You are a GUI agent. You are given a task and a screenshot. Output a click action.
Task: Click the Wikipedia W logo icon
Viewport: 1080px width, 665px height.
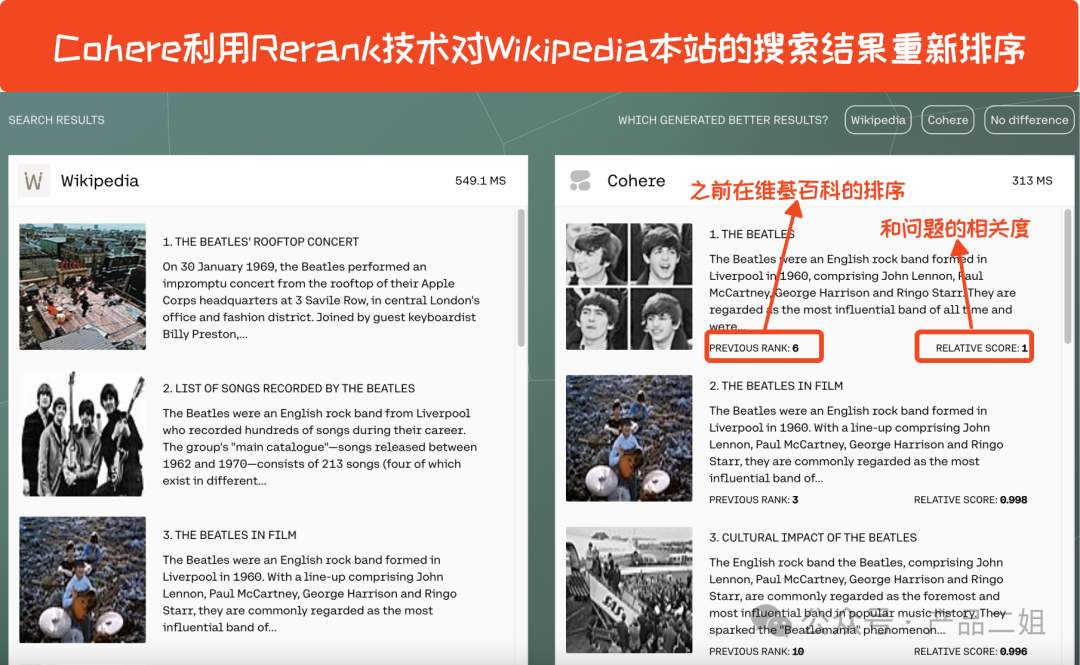[x=33, y=181]
